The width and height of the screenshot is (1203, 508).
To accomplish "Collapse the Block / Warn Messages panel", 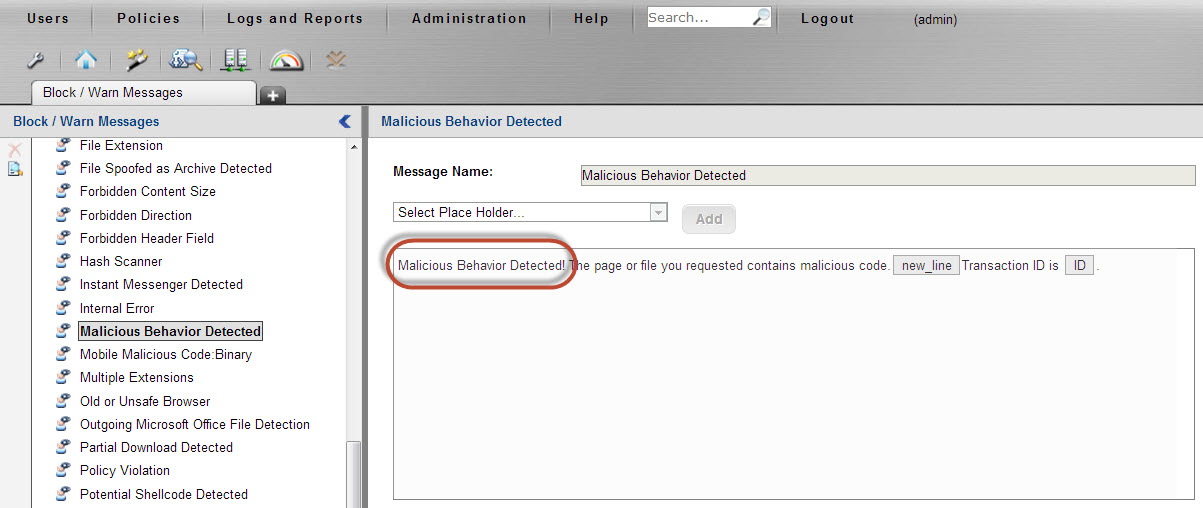I will pos(345,121).
